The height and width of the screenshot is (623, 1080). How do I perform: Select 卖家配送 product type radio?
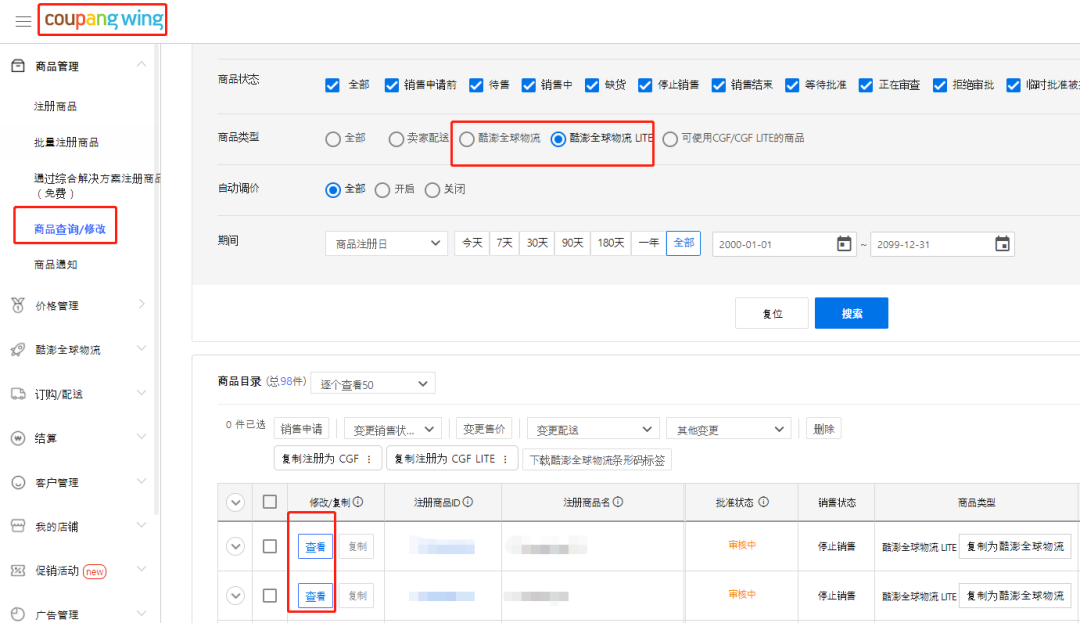396,139
